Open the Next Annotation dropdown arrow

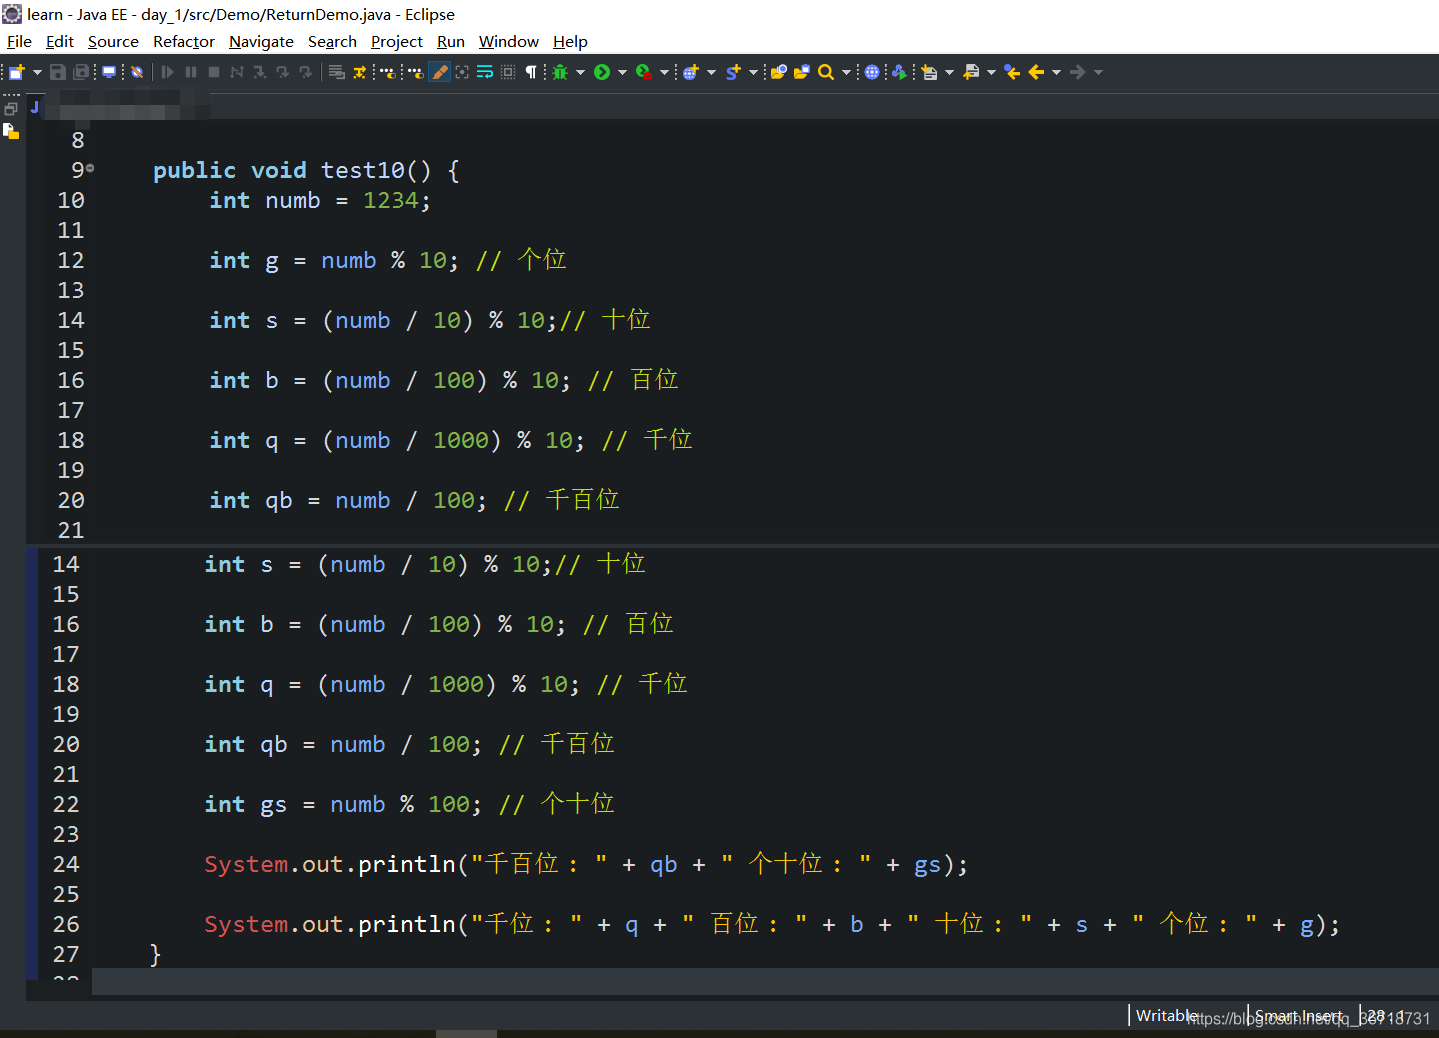click(949, 72)
